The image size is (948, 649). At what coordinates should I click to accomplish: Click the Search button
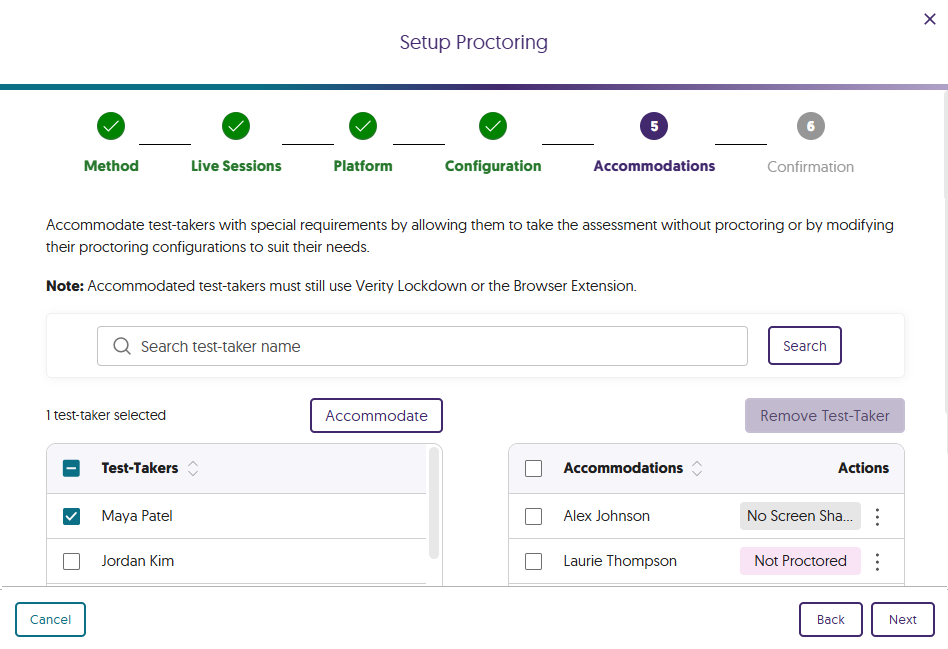[805, 345]
